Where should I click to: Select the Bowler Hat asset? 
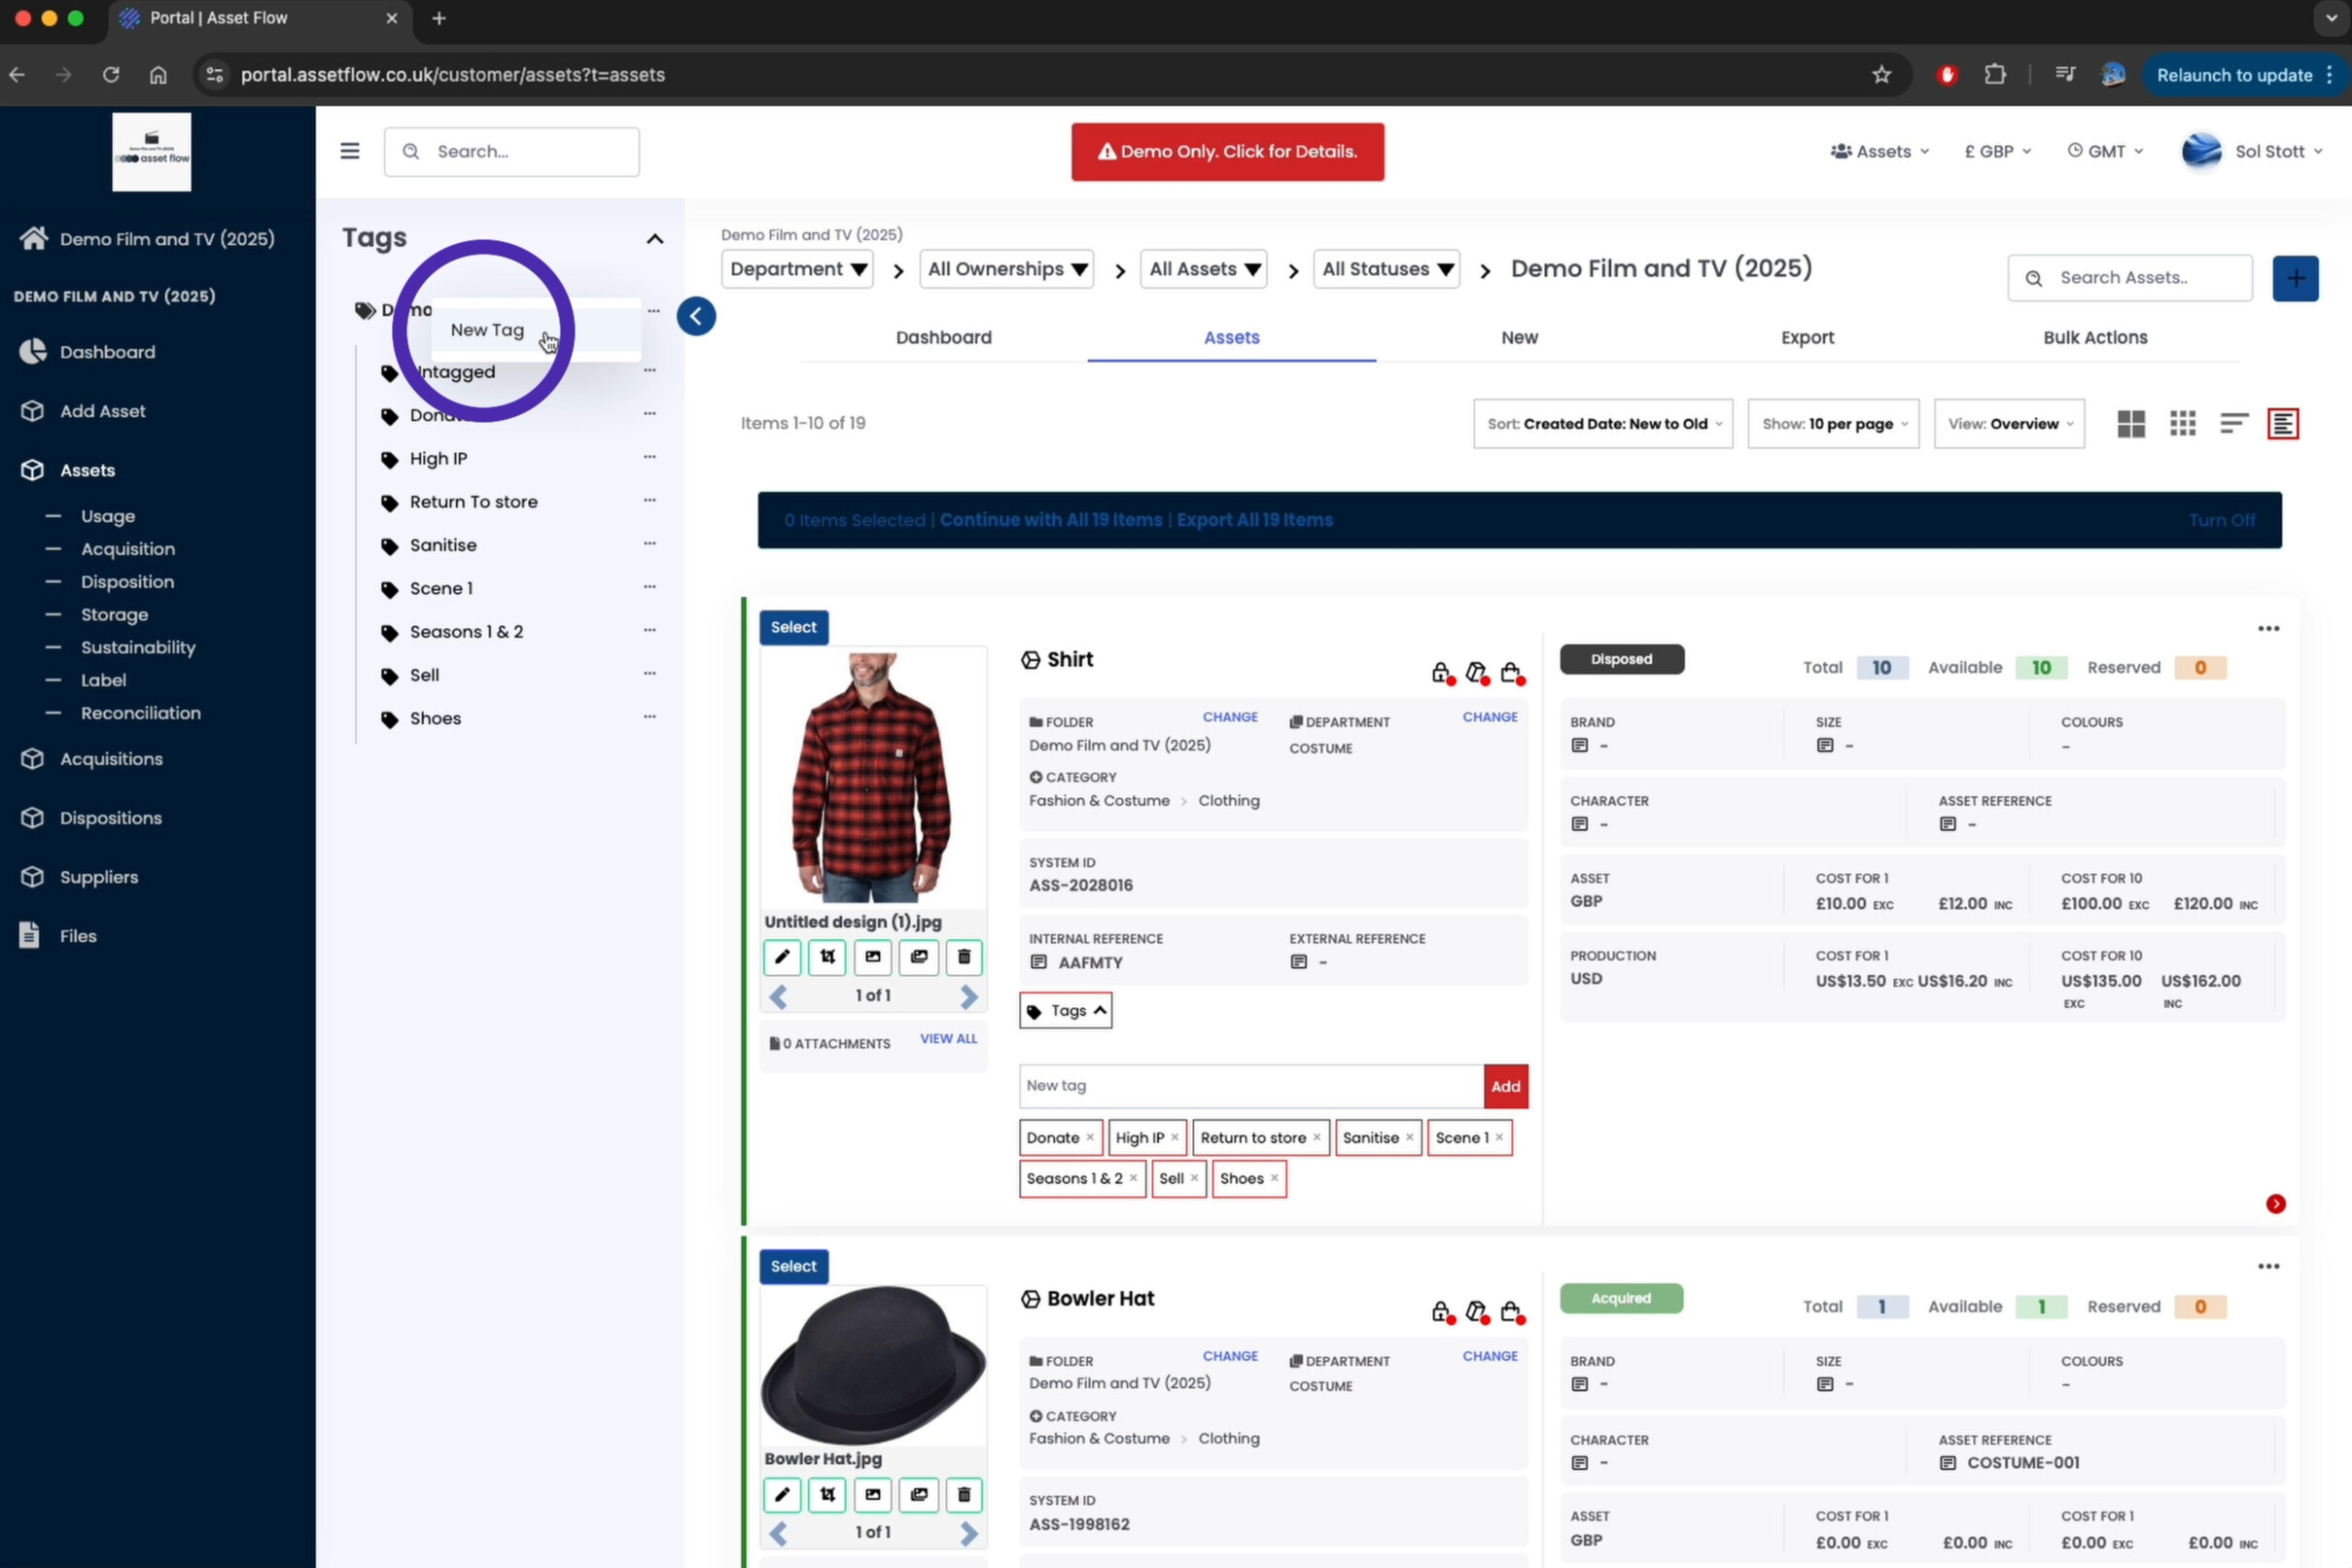click(x=793, y=1266)
